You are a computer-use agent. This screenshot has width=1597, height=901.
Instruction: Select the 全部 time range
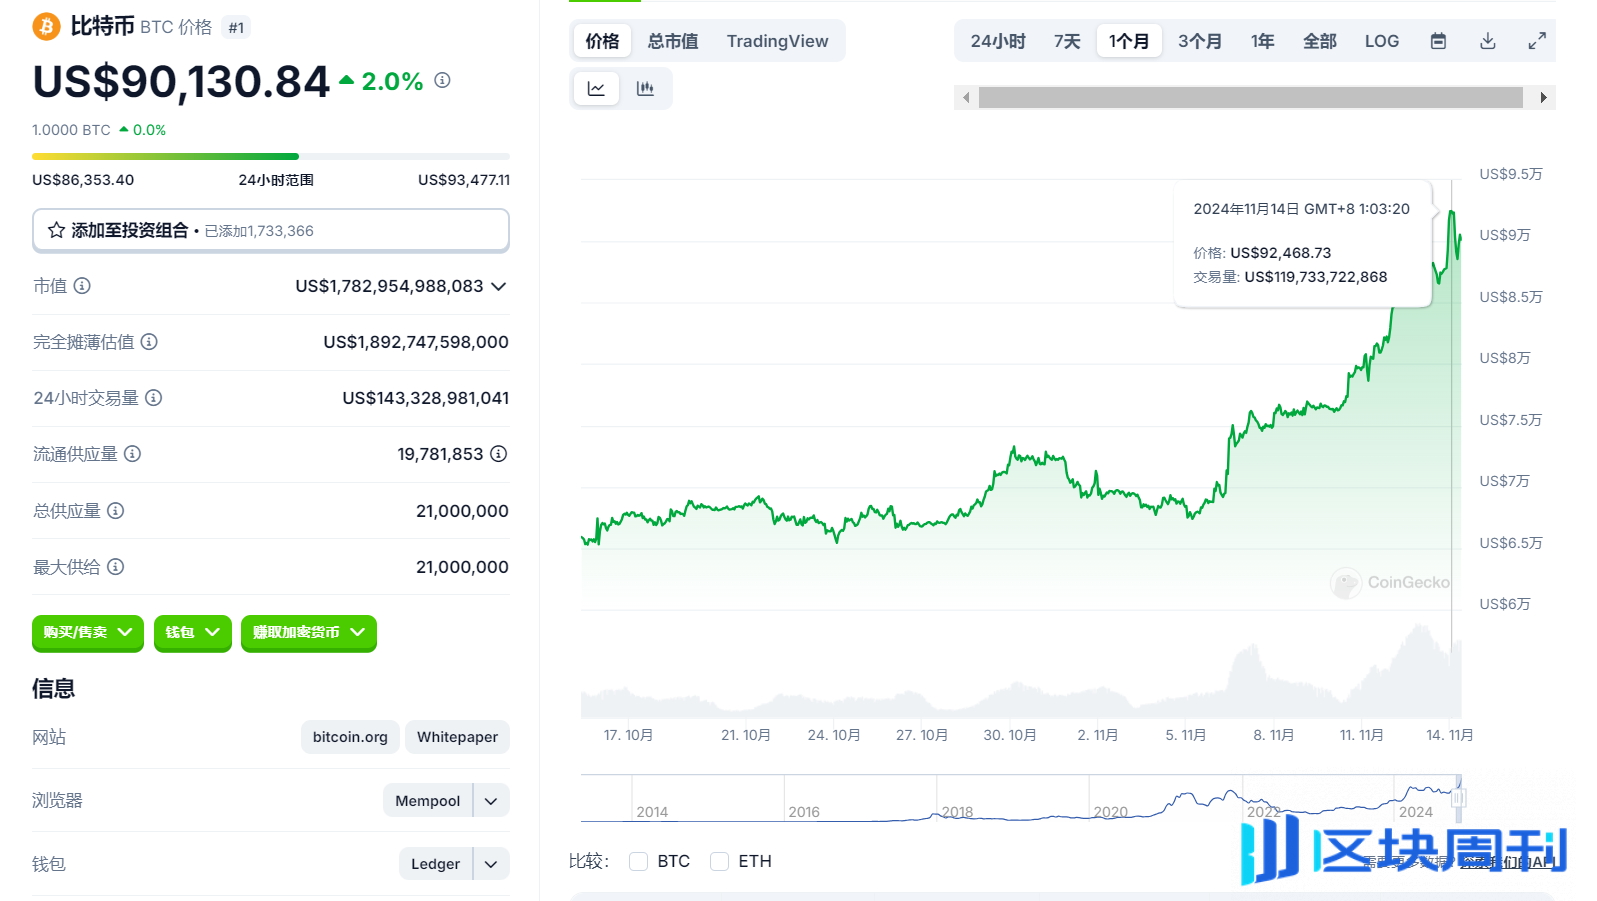click(x=1320, y=41)
